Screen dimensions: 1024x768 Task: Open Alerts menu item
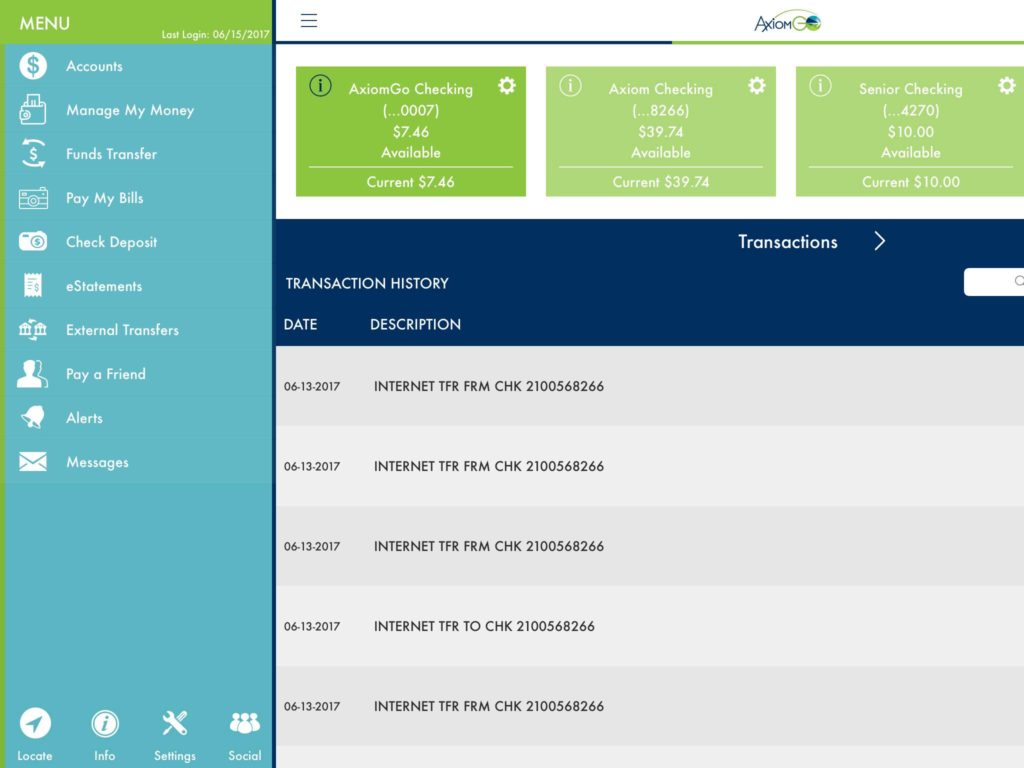[138, 417]
